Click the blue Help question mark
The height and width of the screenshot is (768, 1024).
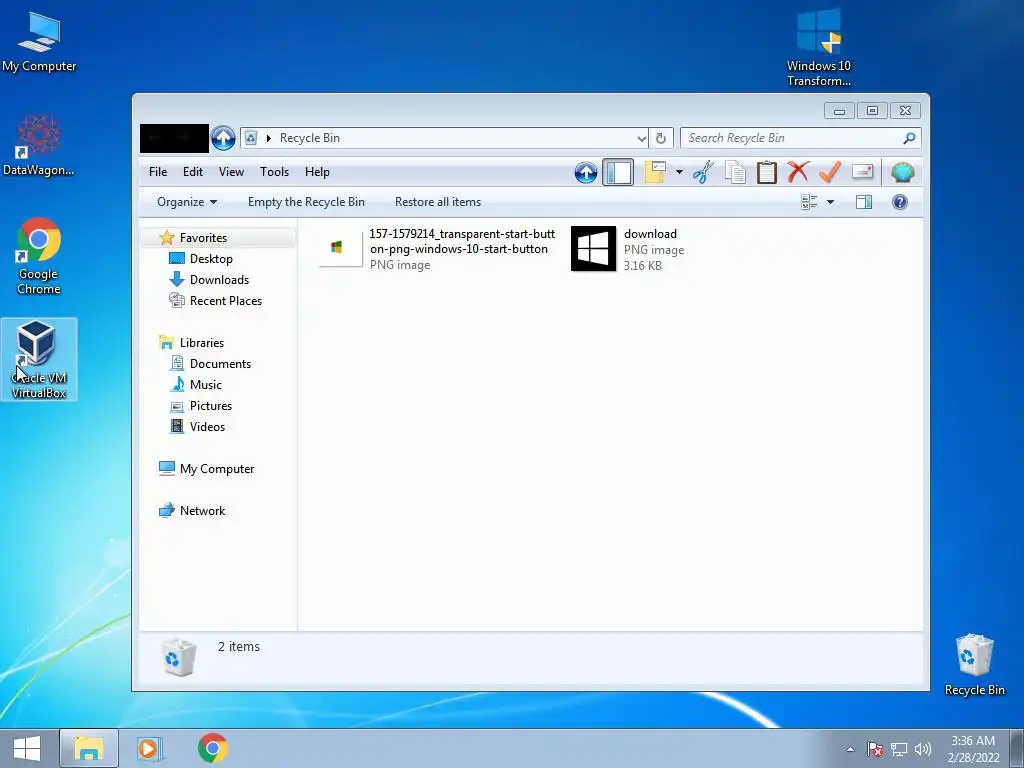(899, 202)
